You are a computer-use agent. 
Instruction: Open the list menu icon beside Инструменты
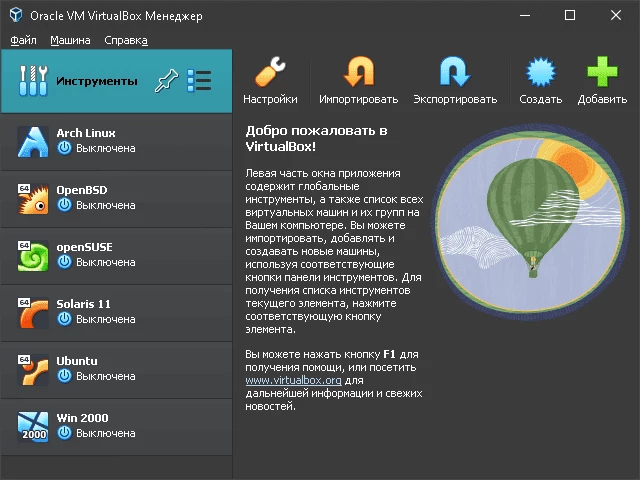point(199,80)
